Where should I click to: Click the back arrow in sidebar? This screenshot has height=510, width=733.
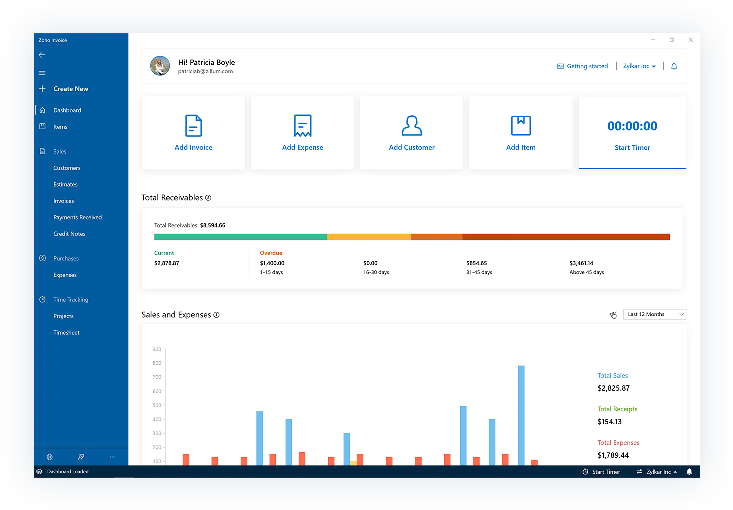click(x=42, y=55)
